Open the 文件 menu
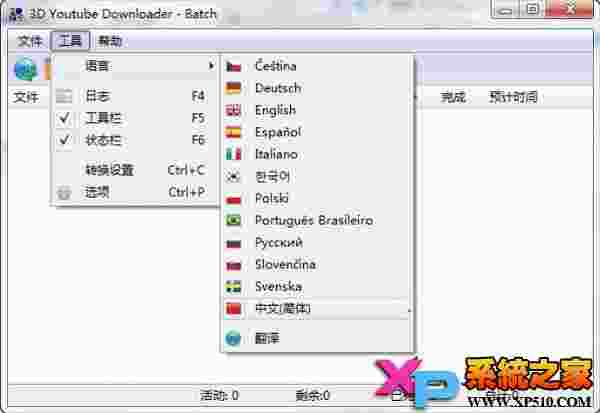600x413 pixels. pyautogui.click(x=30, y=41)
